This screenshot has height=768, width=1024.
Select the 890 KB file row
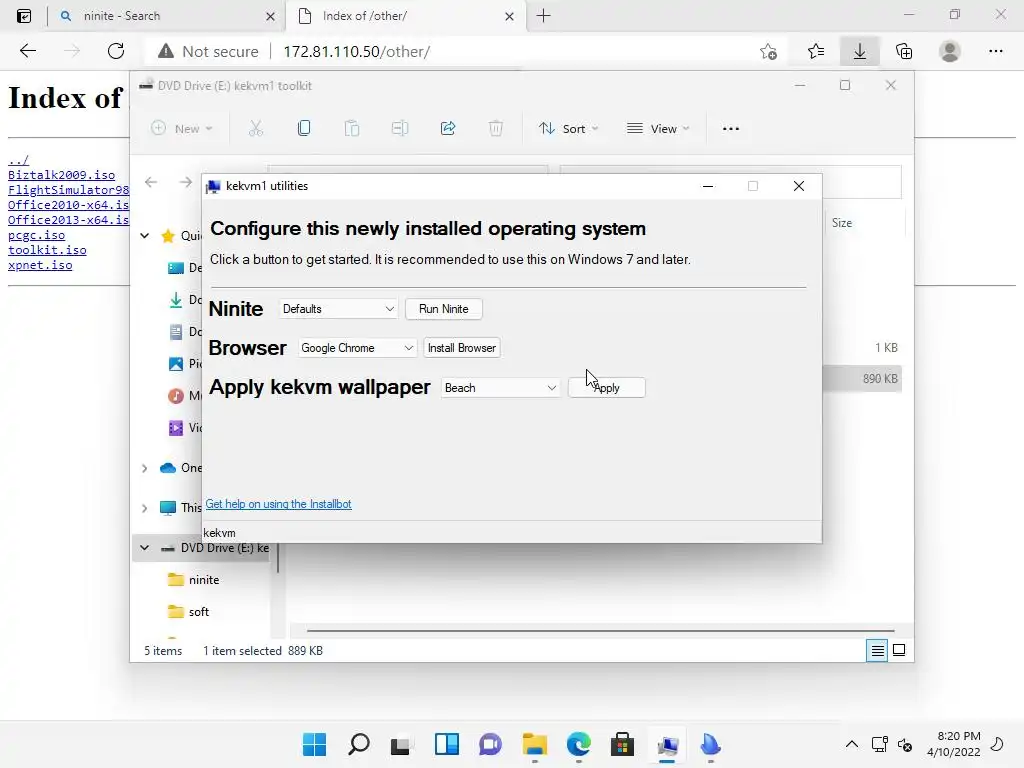tap(862, 379)
